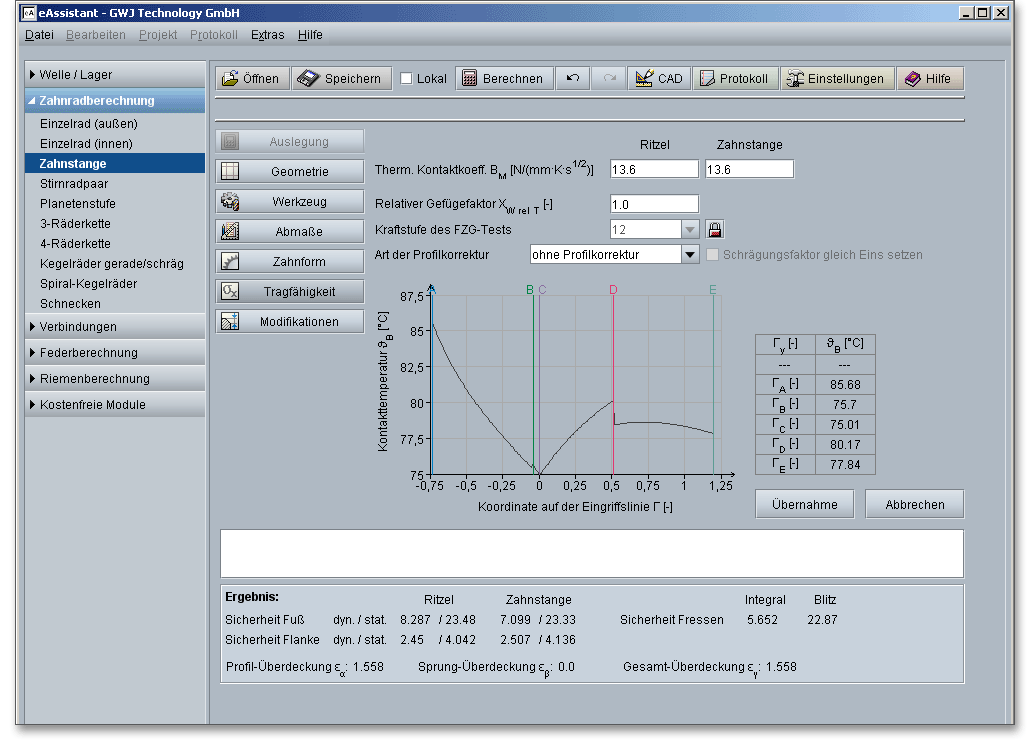Click the Öffnen folder icon
Screen dimensions: 1030x740
click(230, 79)
